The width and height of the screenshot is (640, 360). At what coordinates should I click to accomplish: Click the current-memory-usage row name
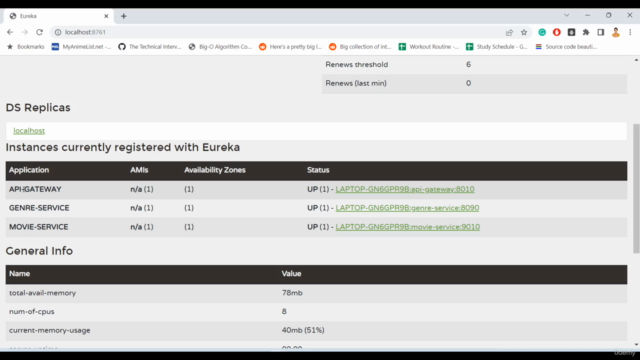[49, 331]
